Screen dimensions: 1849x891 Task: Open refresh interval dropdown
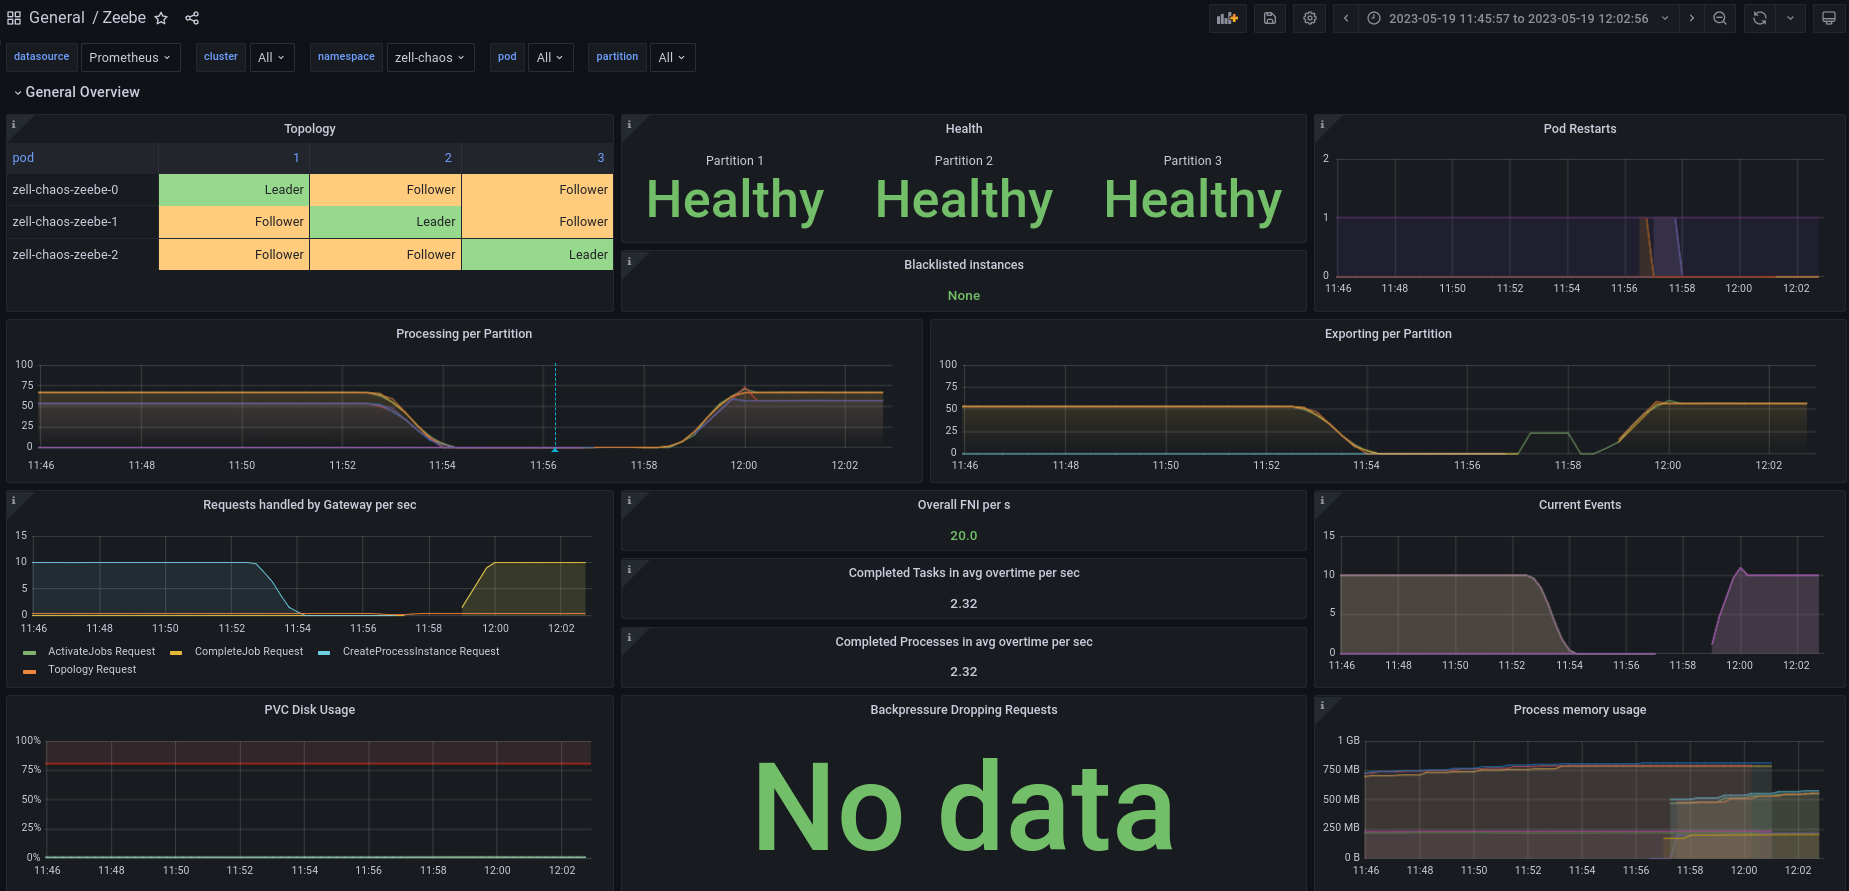1790,18
